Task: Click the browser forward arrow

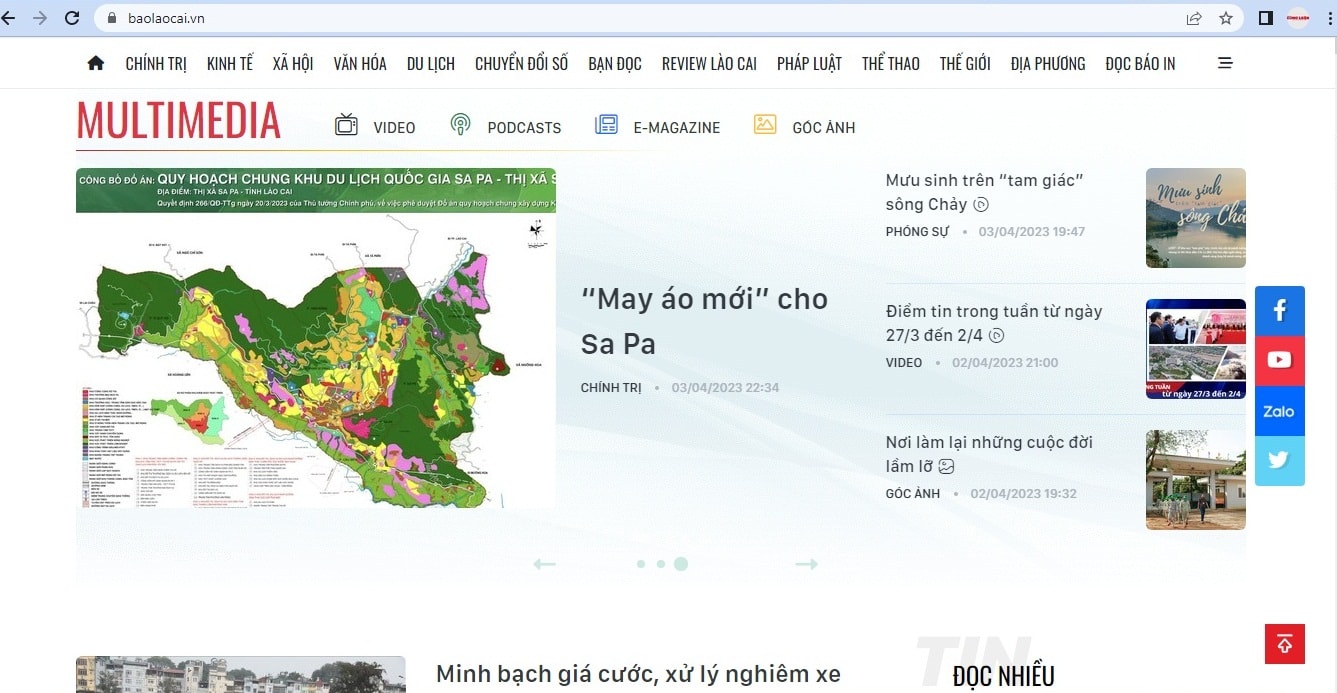Action: [40, 18]
